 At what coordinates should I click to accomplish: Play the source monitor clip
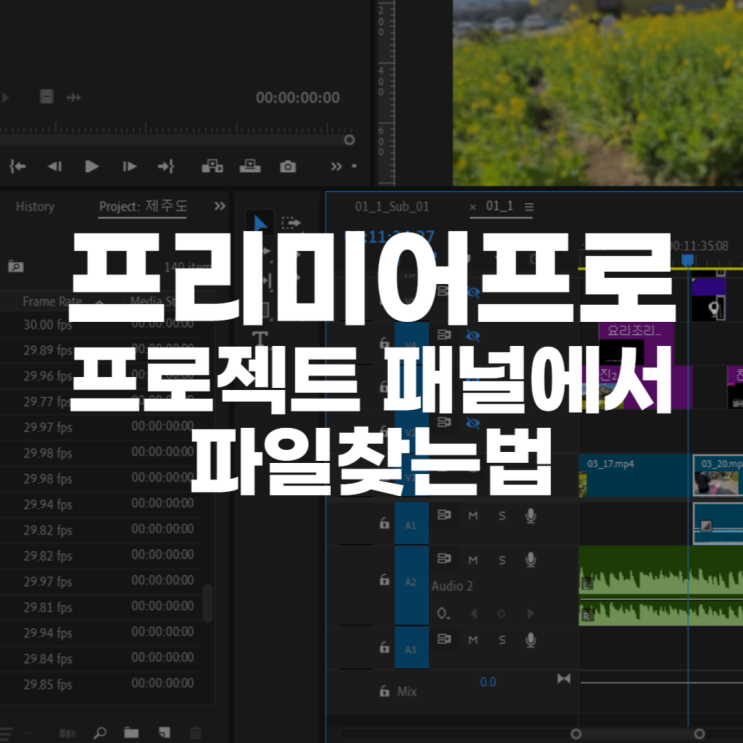coord(91,166)
